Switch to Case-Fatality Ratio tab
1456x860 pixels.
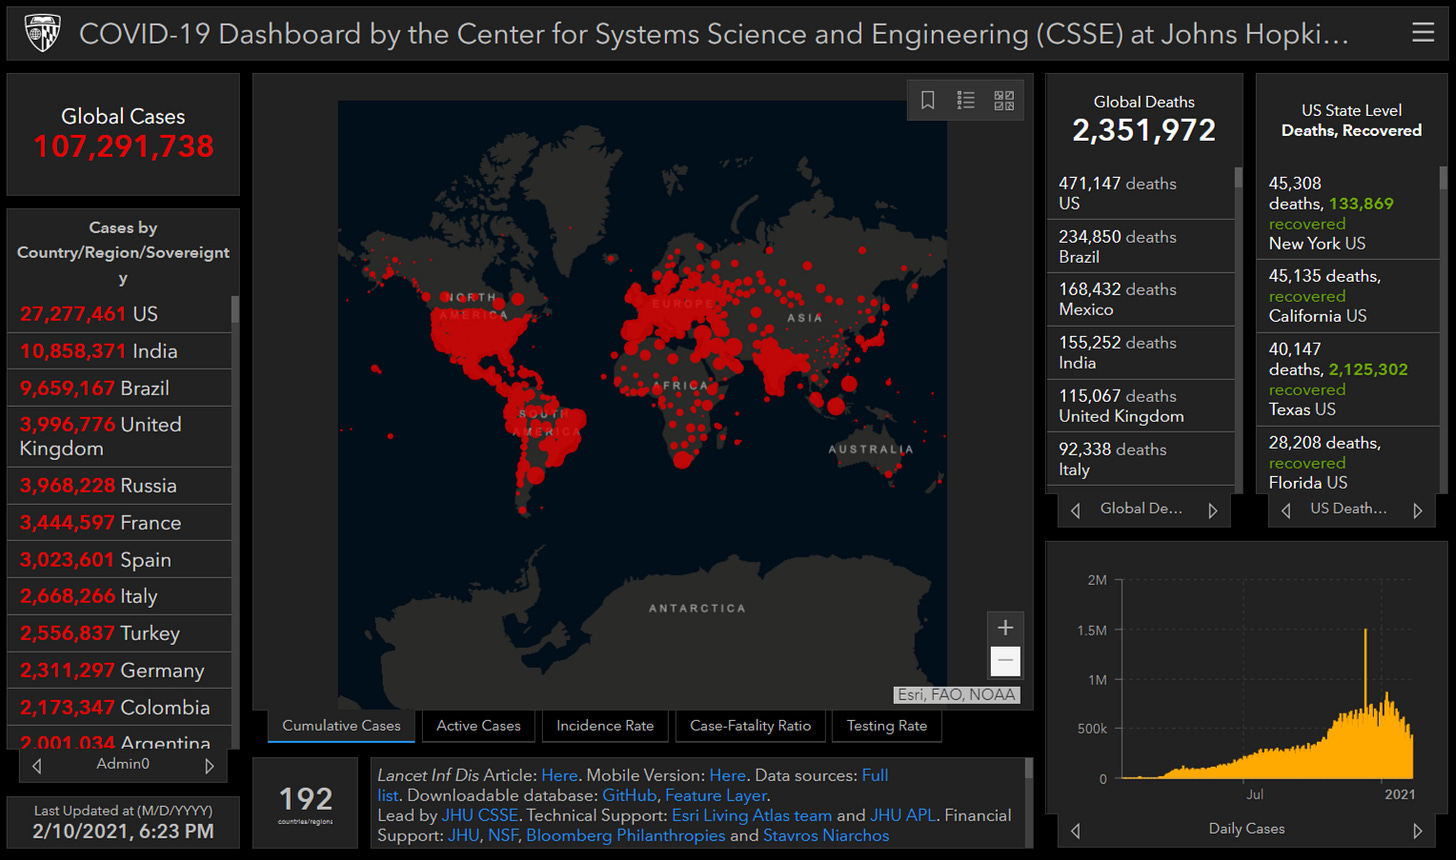tap(750, 726)
